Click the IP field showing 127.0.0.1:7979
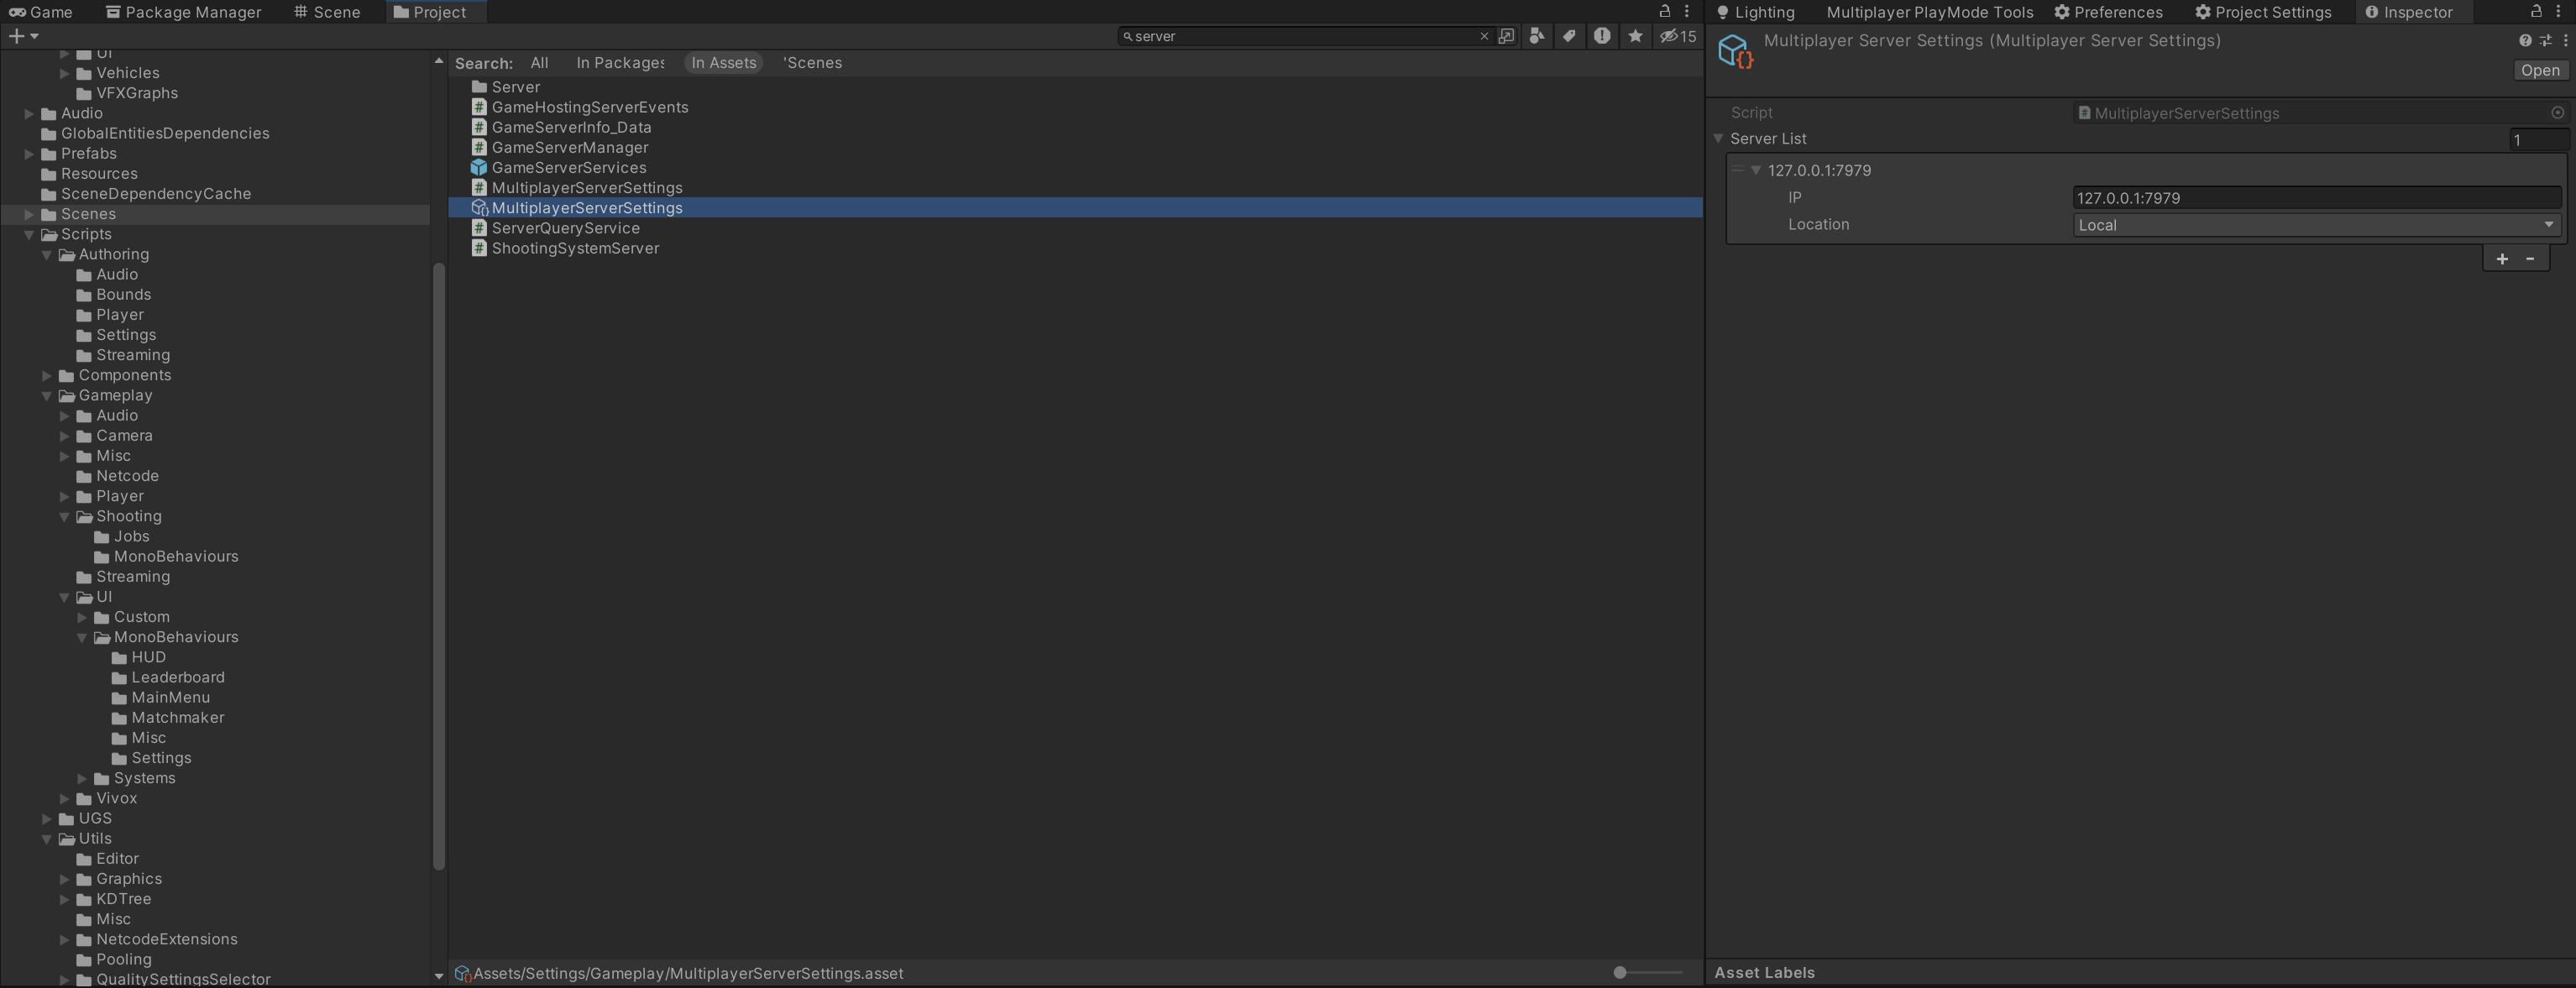 coord(2316,198)
